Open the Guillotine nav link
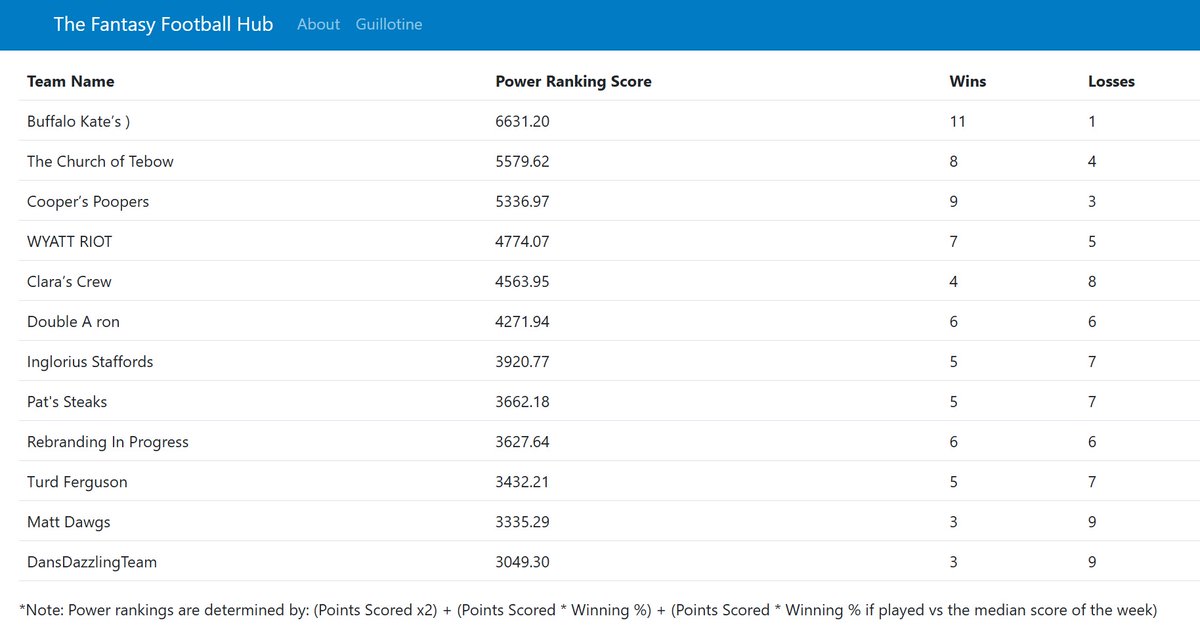 pyautogui.click(x=389, y=24)
